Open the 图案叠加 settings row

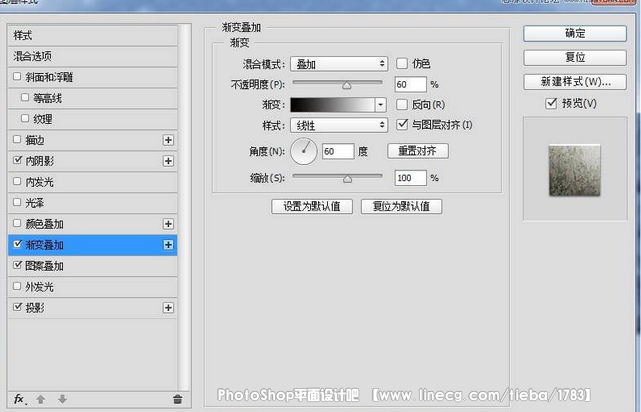coord(93,266)
